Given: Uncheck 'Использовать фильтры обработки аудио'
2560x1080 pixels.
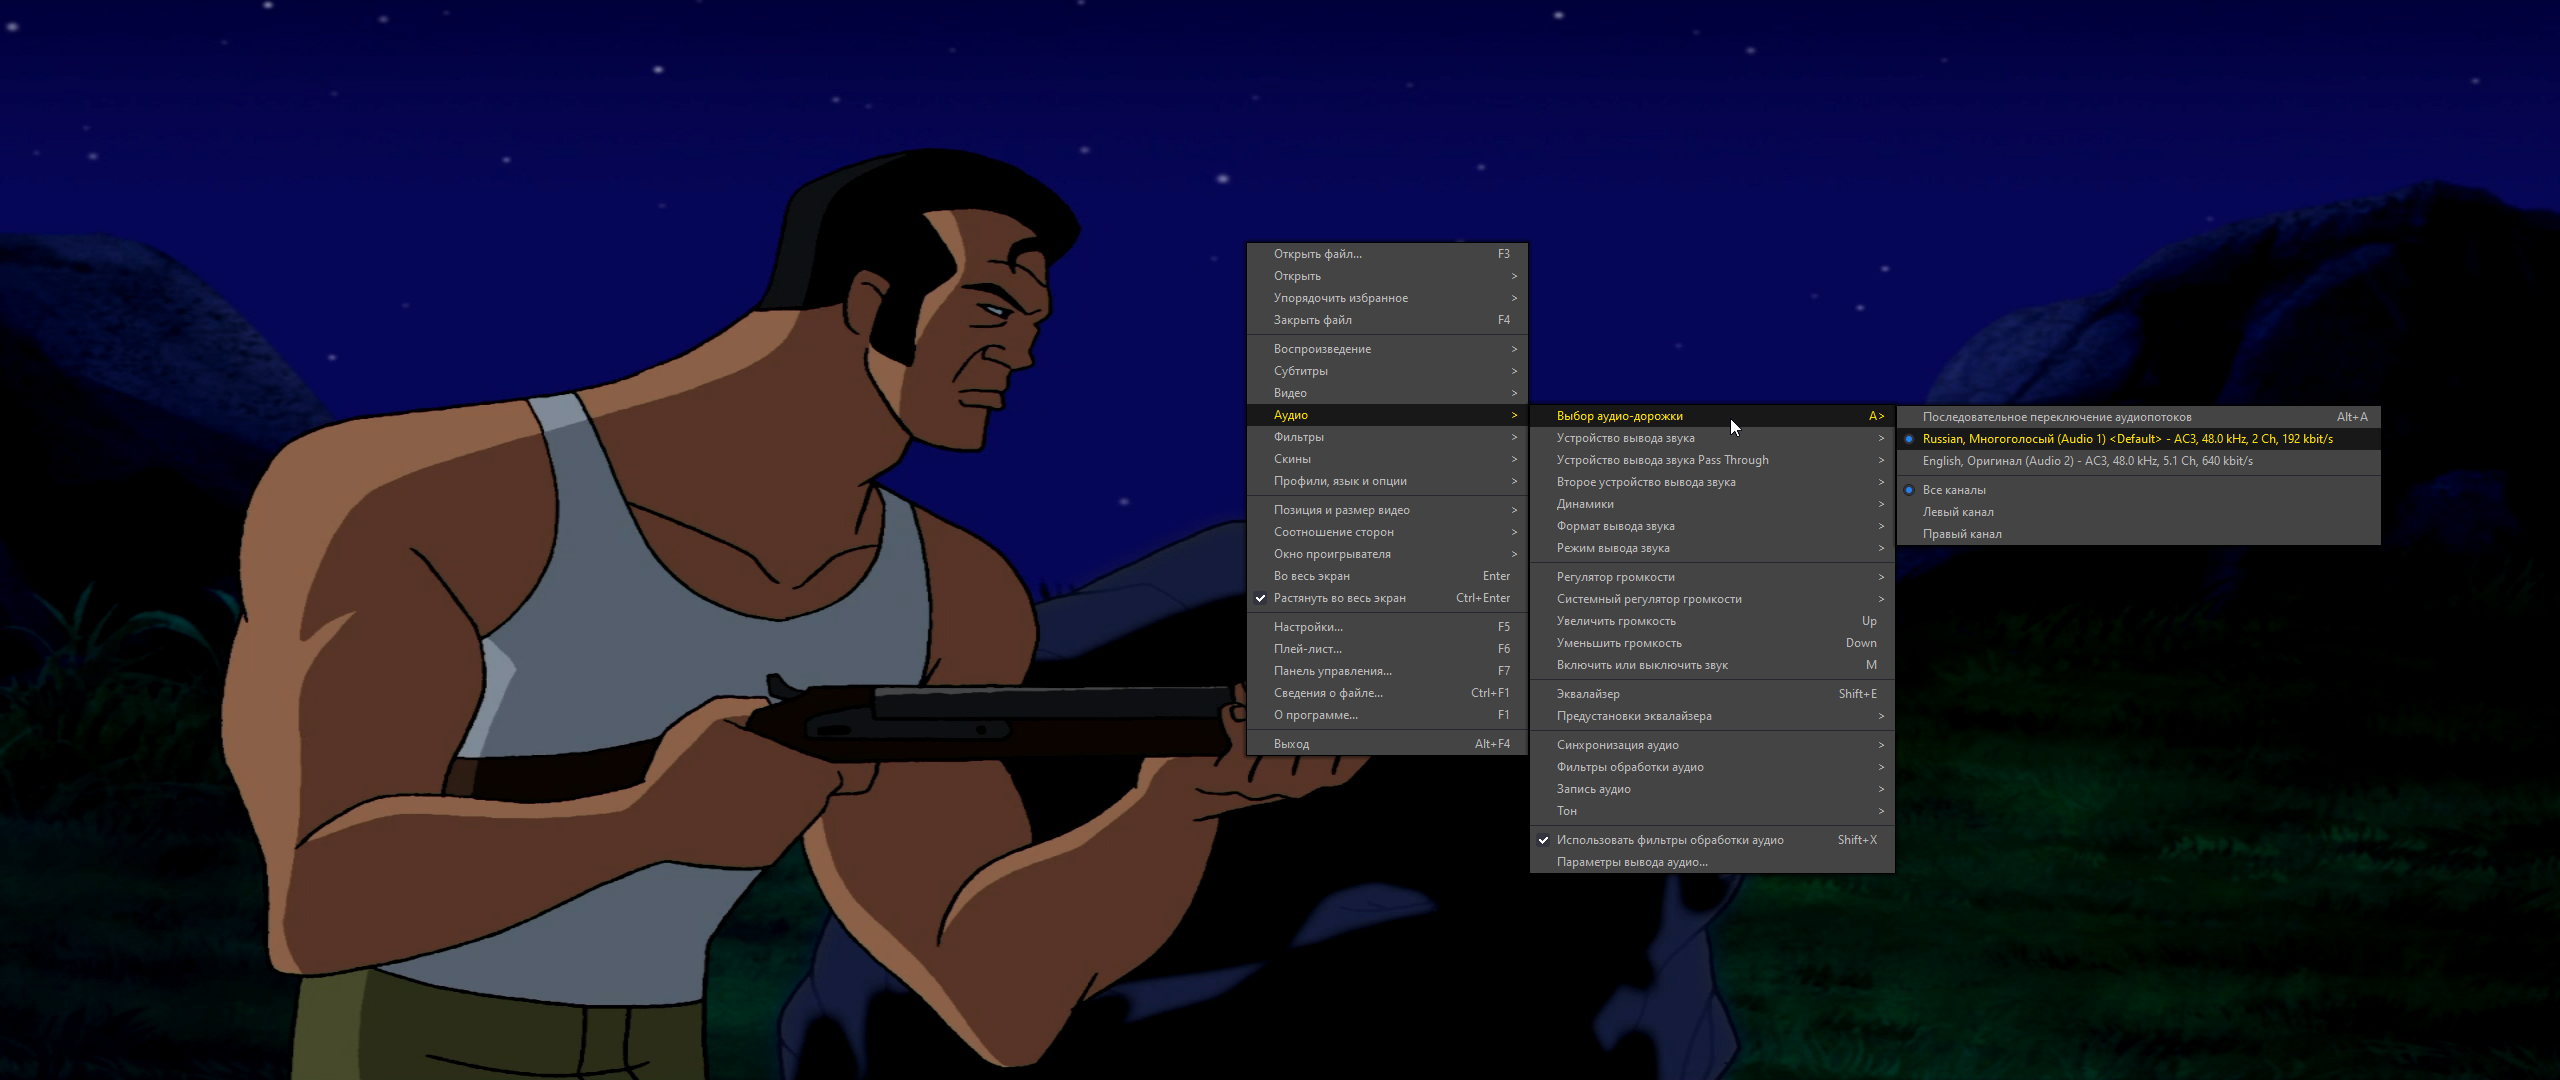Looking at the screenshot, I should (x=1712, y=840).
